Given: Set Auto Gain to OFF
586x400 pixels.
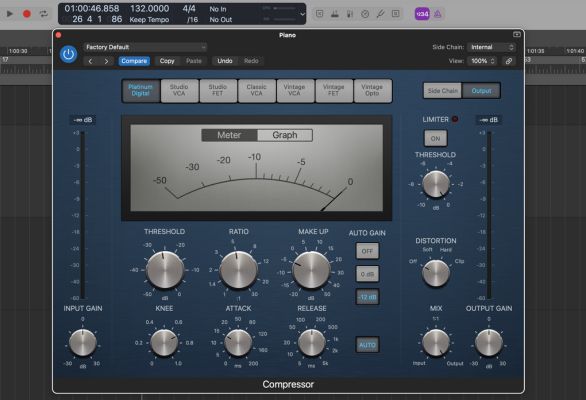Looking at the screenshot, I should 367,251.
